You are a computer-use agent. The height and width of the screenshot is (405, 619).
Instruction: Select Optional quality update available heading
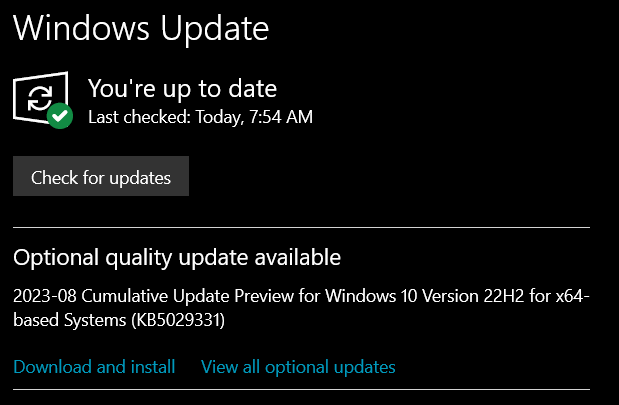tap(177, 259)
